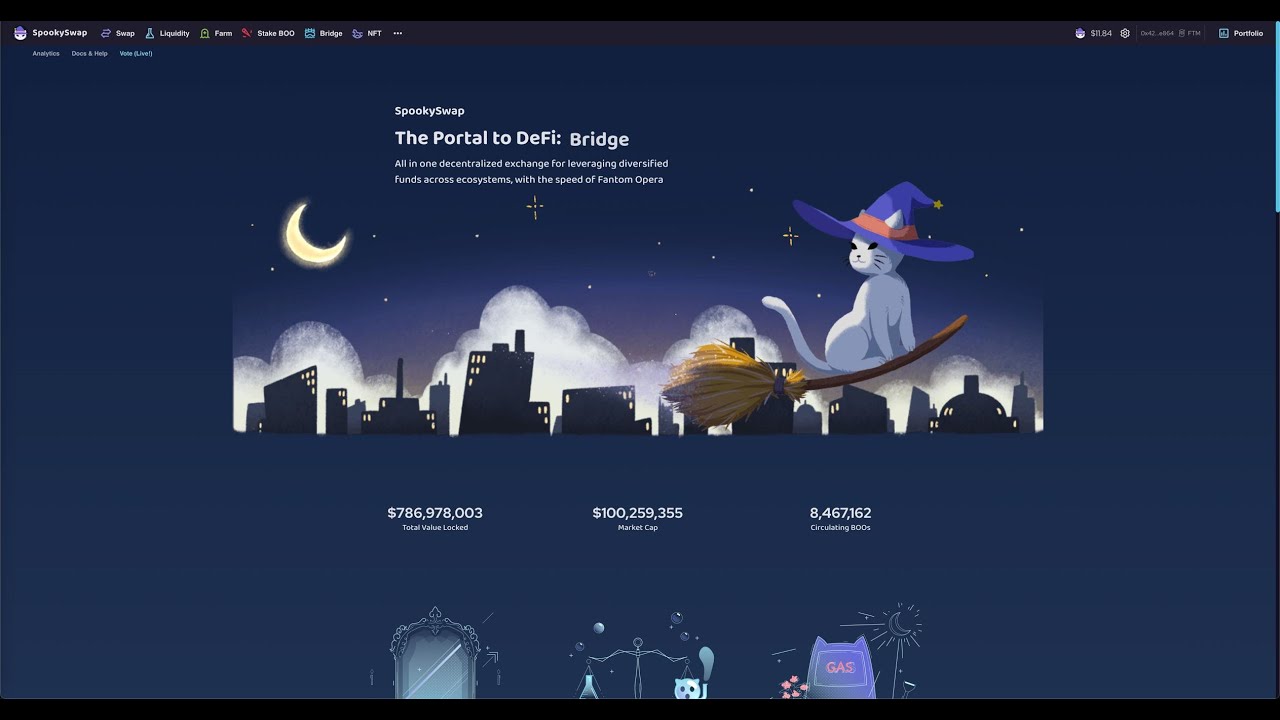Open the Bridge page label
This screenshot has width=1280, height=720.
pos(331,33)
